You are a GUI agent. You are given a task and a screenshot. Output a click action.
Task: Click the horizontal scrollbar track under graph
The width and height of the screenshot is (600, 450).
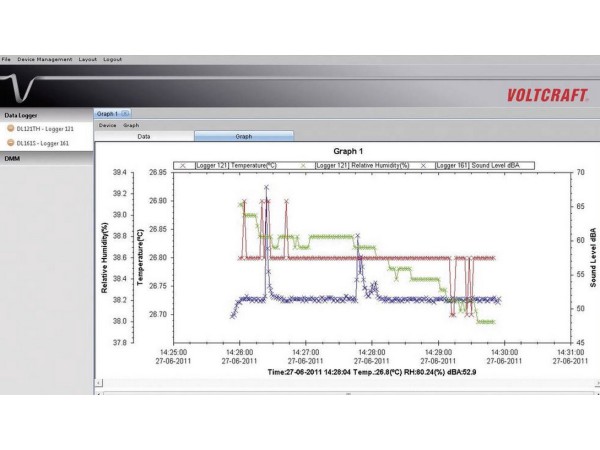[x=348, y=383]
